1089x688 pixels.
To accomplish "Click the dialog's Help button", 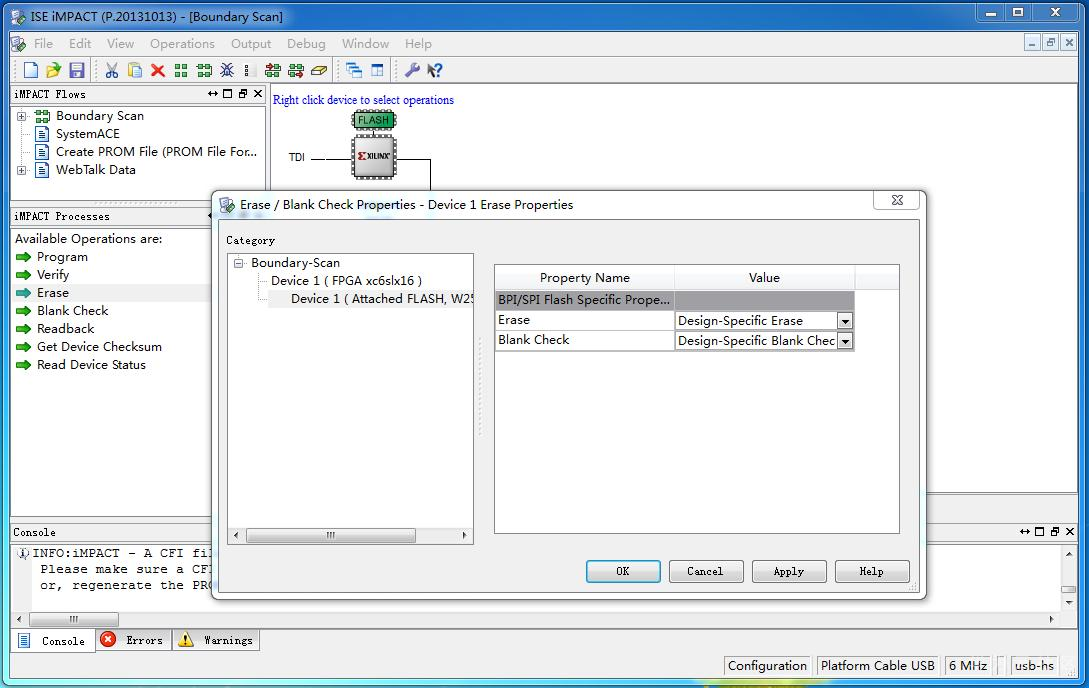I will (872, 571).
